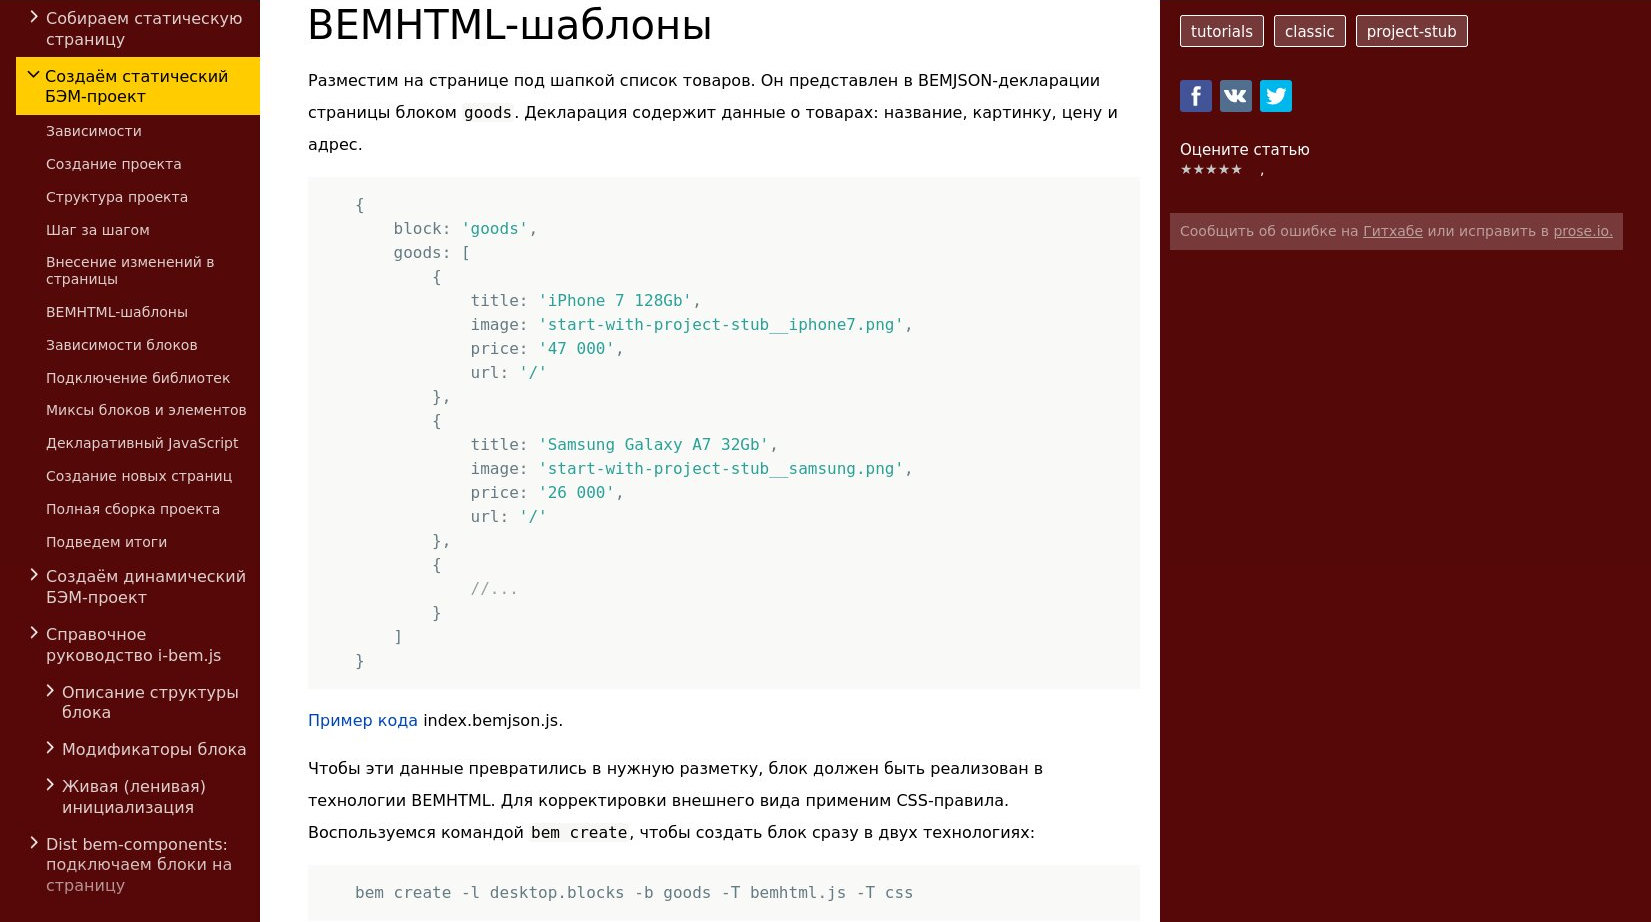Expand Dist bem-components section chevron
Viewport: 1651px width, 922px height.
[34, 843]
